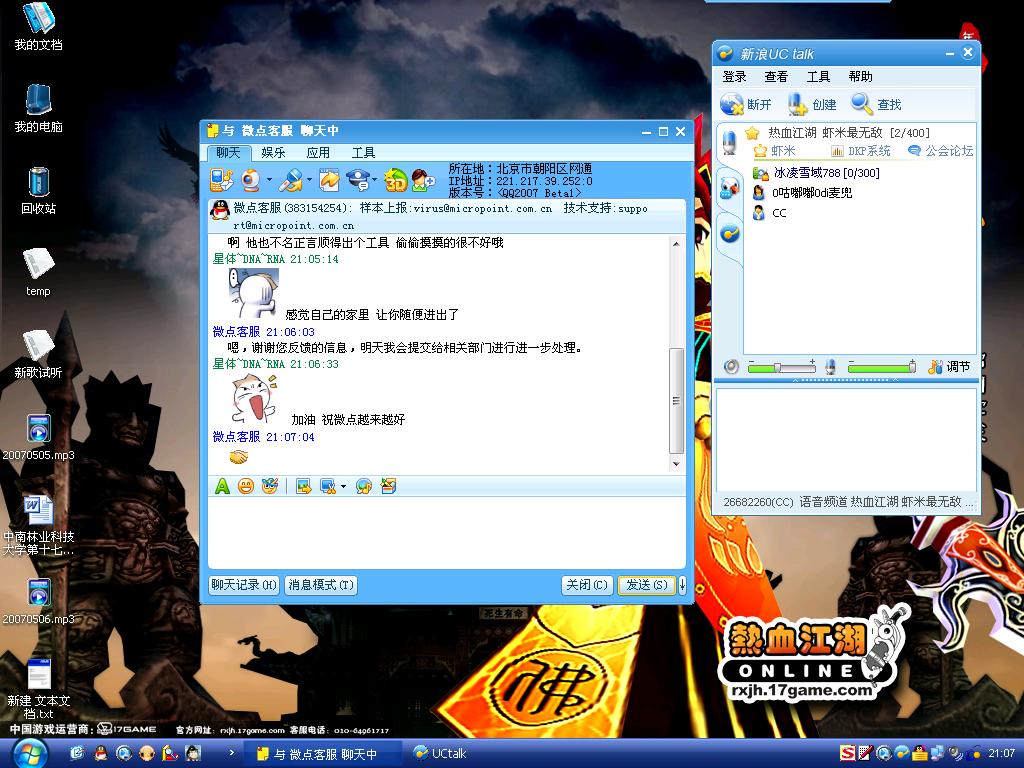Click the UC logo side tab

729,233
